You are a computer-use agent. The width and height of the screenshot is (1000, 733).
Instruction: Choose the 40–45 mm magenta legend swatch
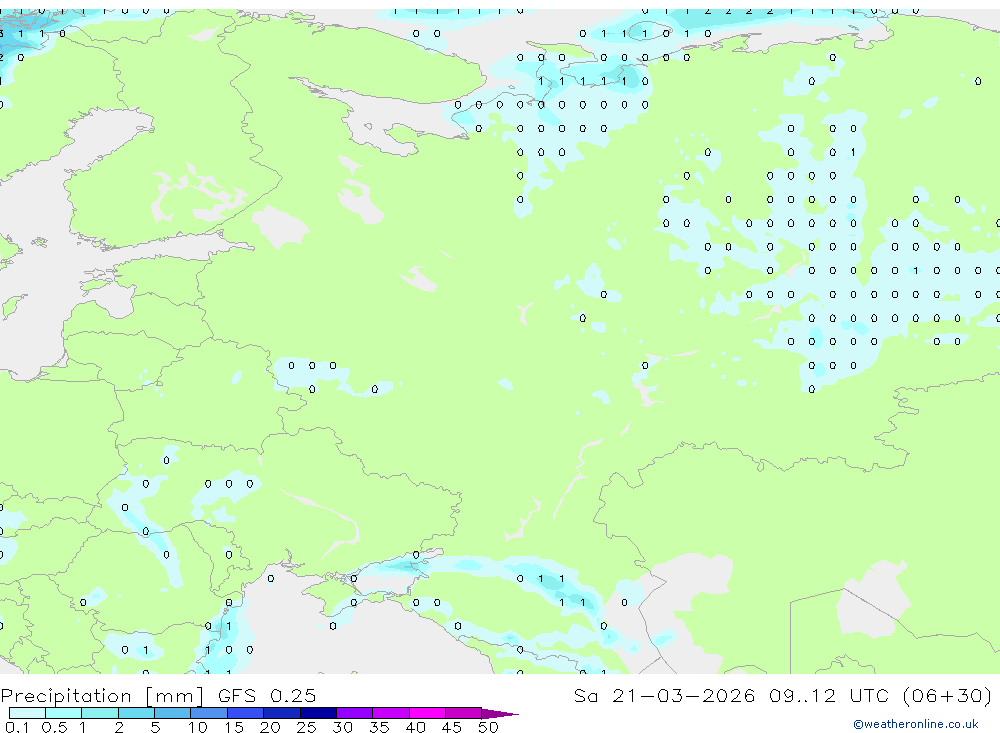(427, 713)
